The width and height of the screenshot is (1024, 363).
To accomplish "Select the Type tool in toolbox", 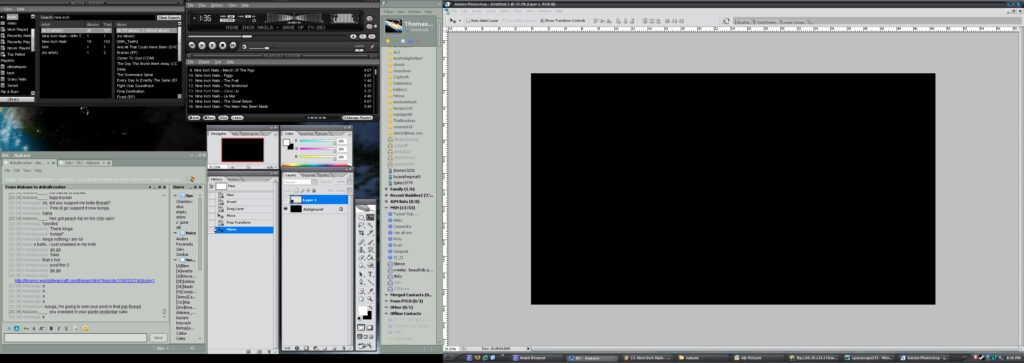I will (370, 274).
